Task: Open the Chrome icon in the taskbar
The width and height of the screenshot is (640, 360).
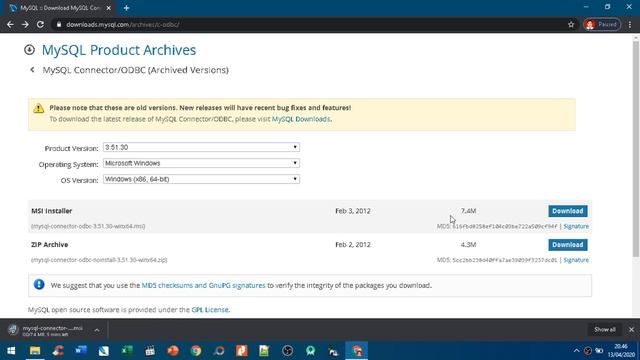Action: 196,351
